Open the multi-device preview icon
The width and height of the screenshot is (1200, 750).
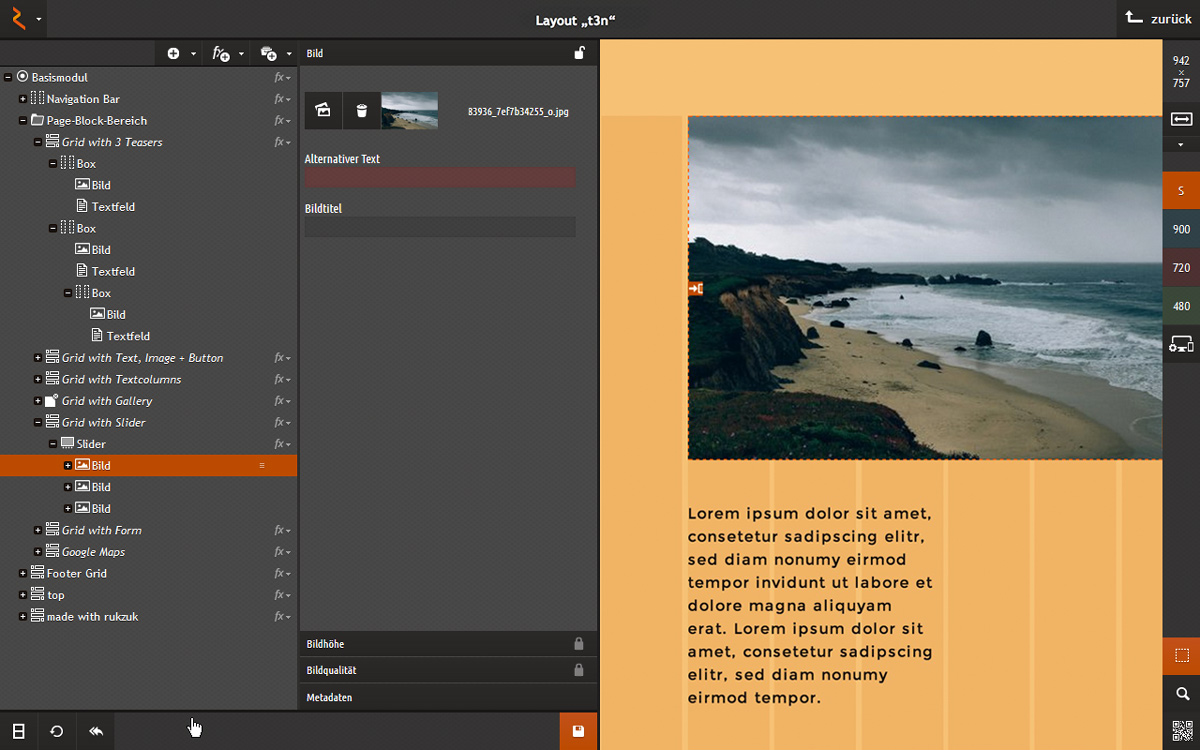[x=1181, y=345]
